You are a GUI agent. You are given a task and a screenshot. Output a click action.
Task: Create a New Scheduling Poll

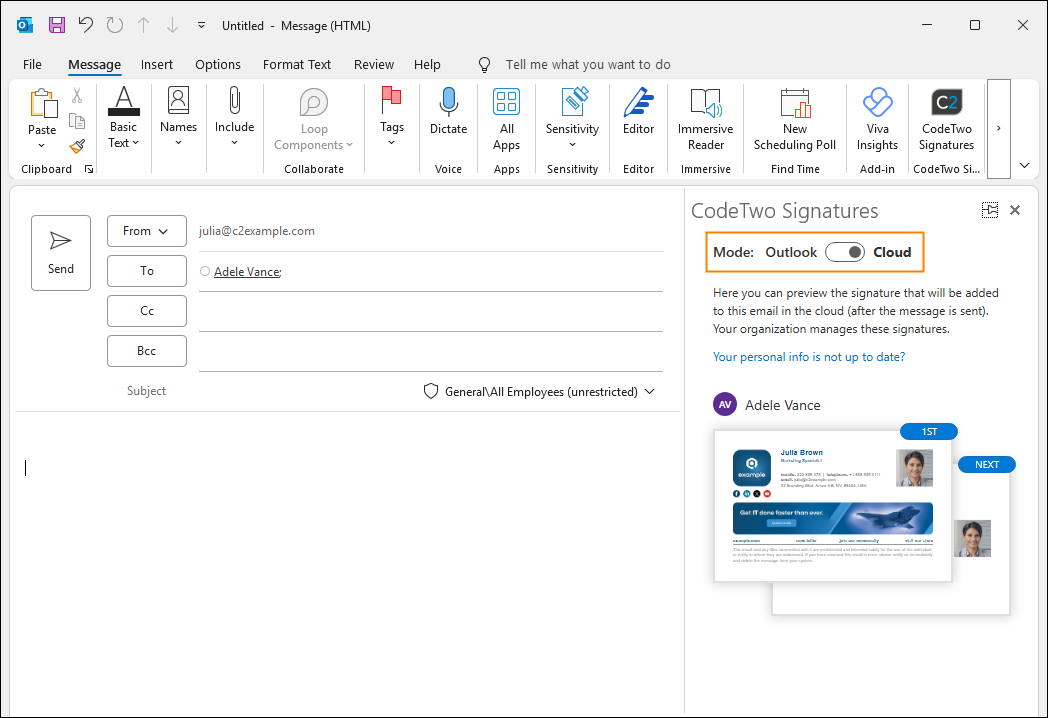(x=795, y=119)
